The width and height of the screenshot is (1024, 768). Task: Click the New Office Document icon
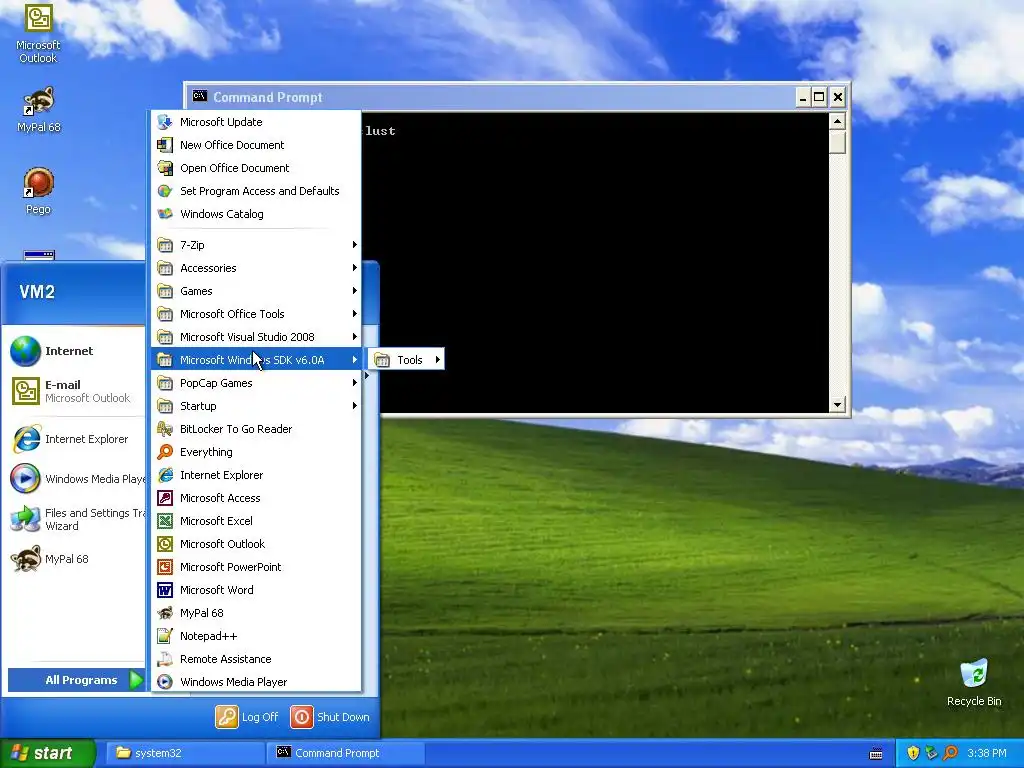coord(165,145)
